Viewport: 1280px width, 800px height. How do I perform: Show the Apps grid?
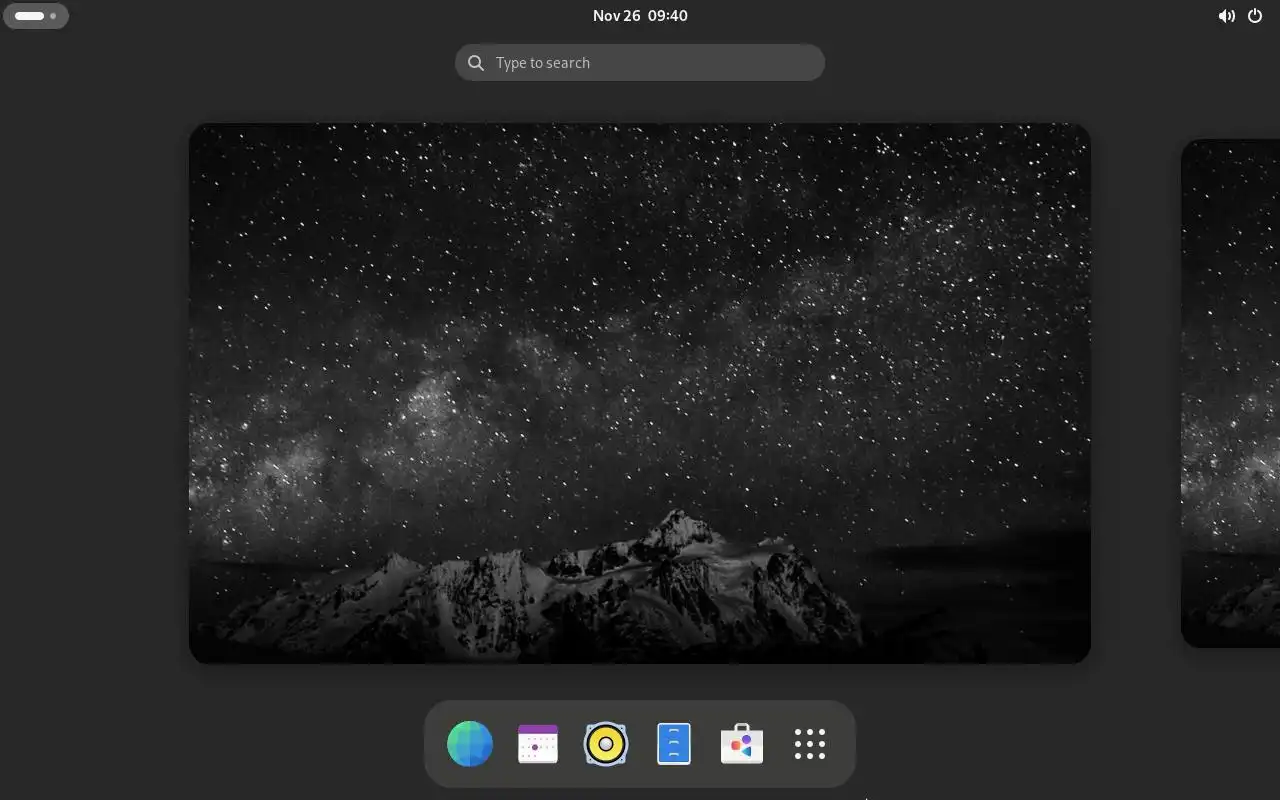point(810,744)
